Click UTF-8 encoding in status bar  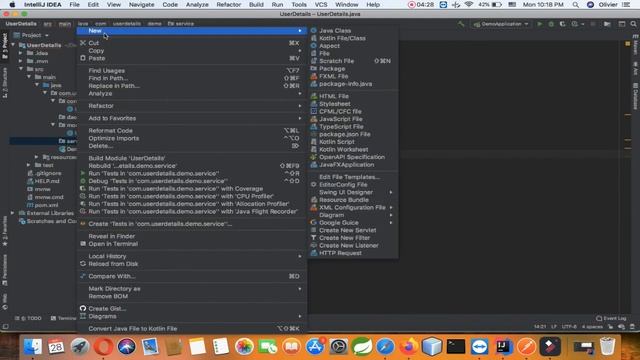coord(569,327)
